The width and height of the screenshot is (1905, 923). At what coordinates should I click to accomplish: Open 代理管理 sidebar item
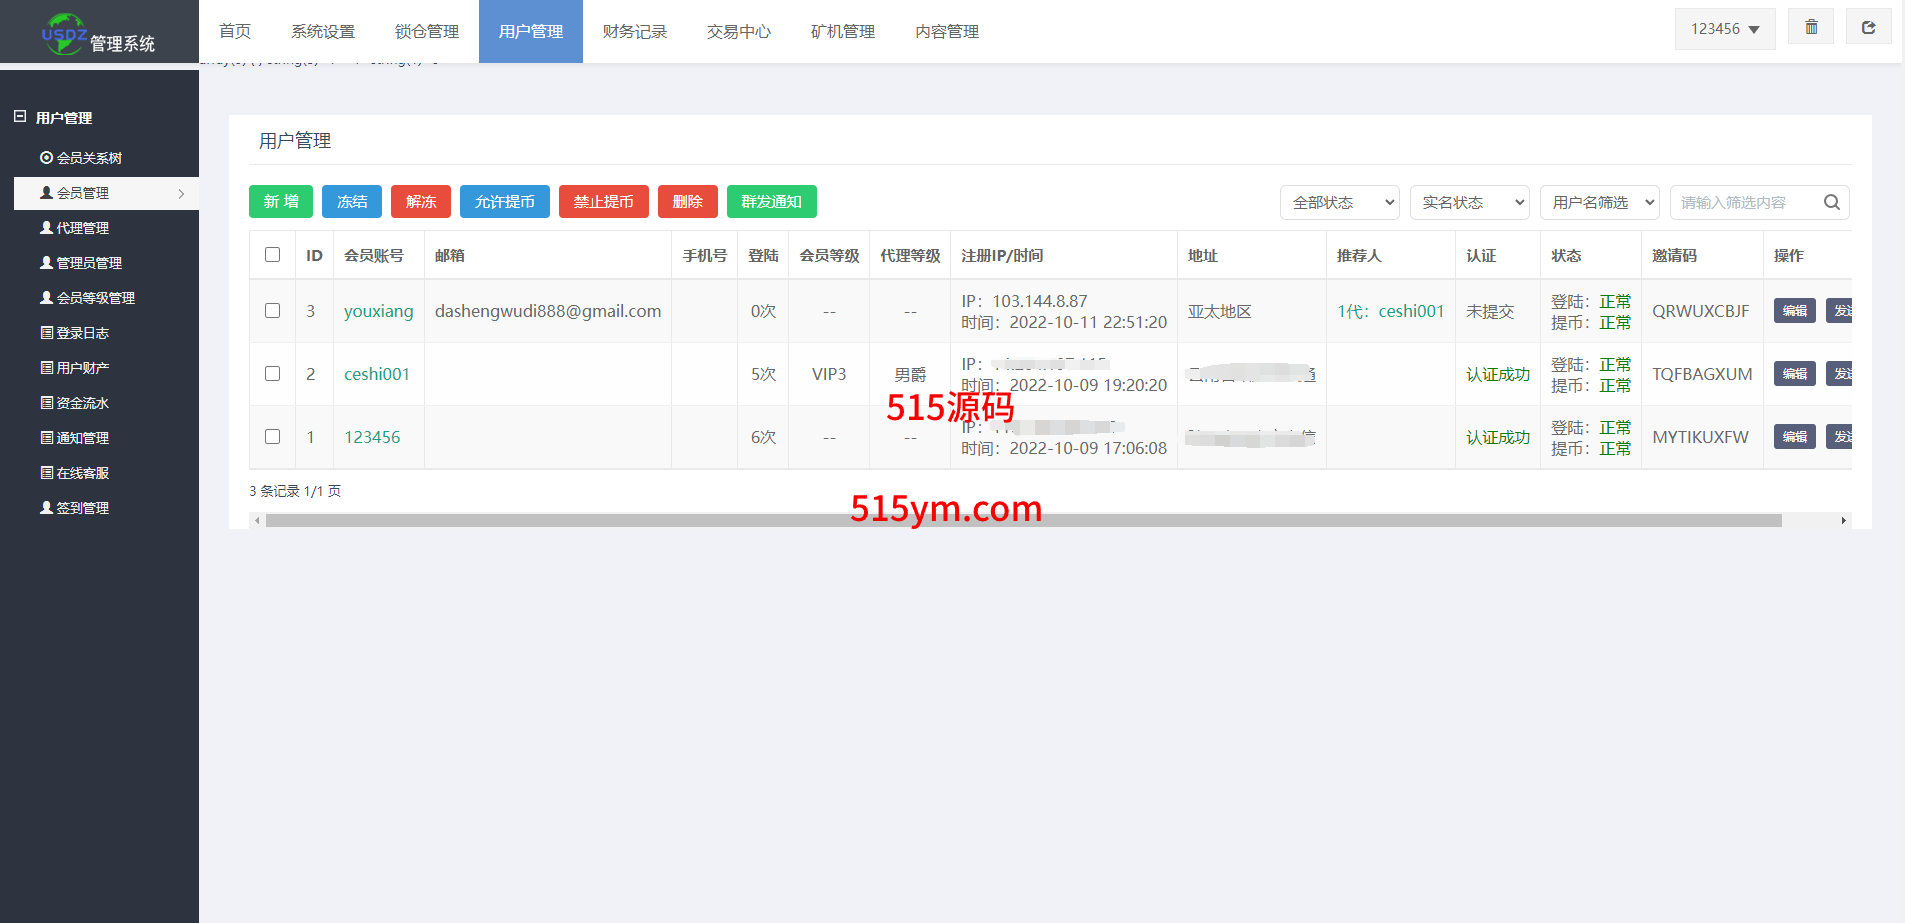click(x=82, y=228)
